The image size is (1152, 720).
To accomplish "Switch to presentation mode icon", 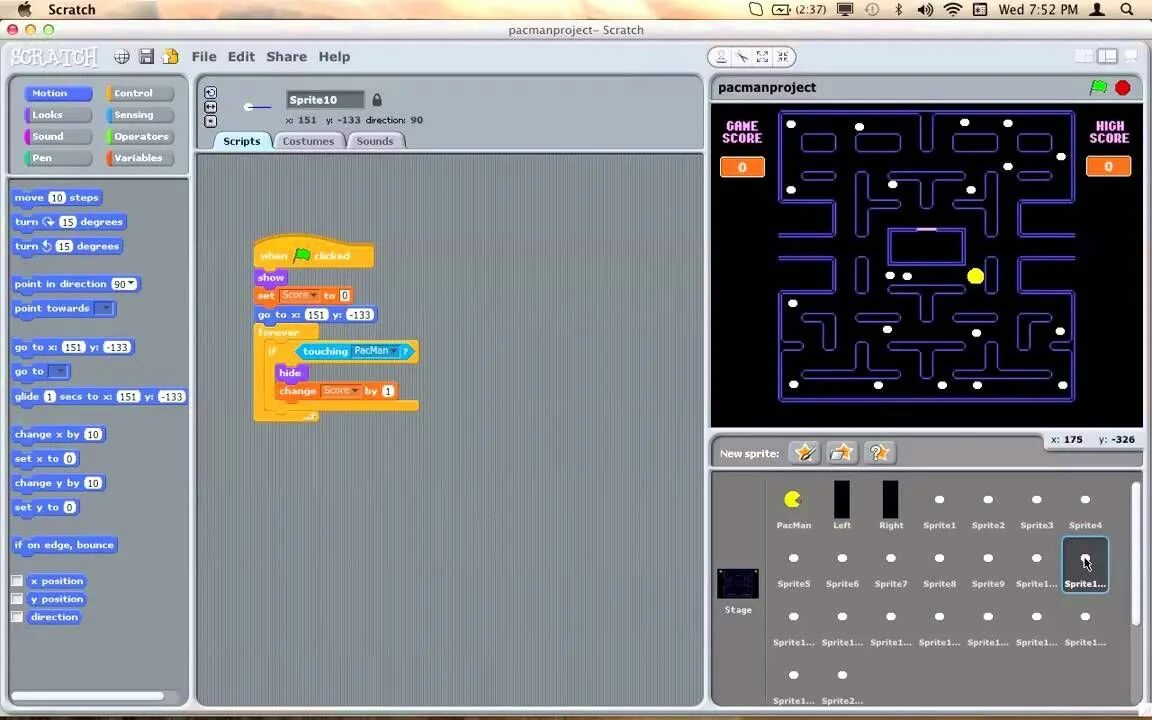I will [x=1132, y=57].
